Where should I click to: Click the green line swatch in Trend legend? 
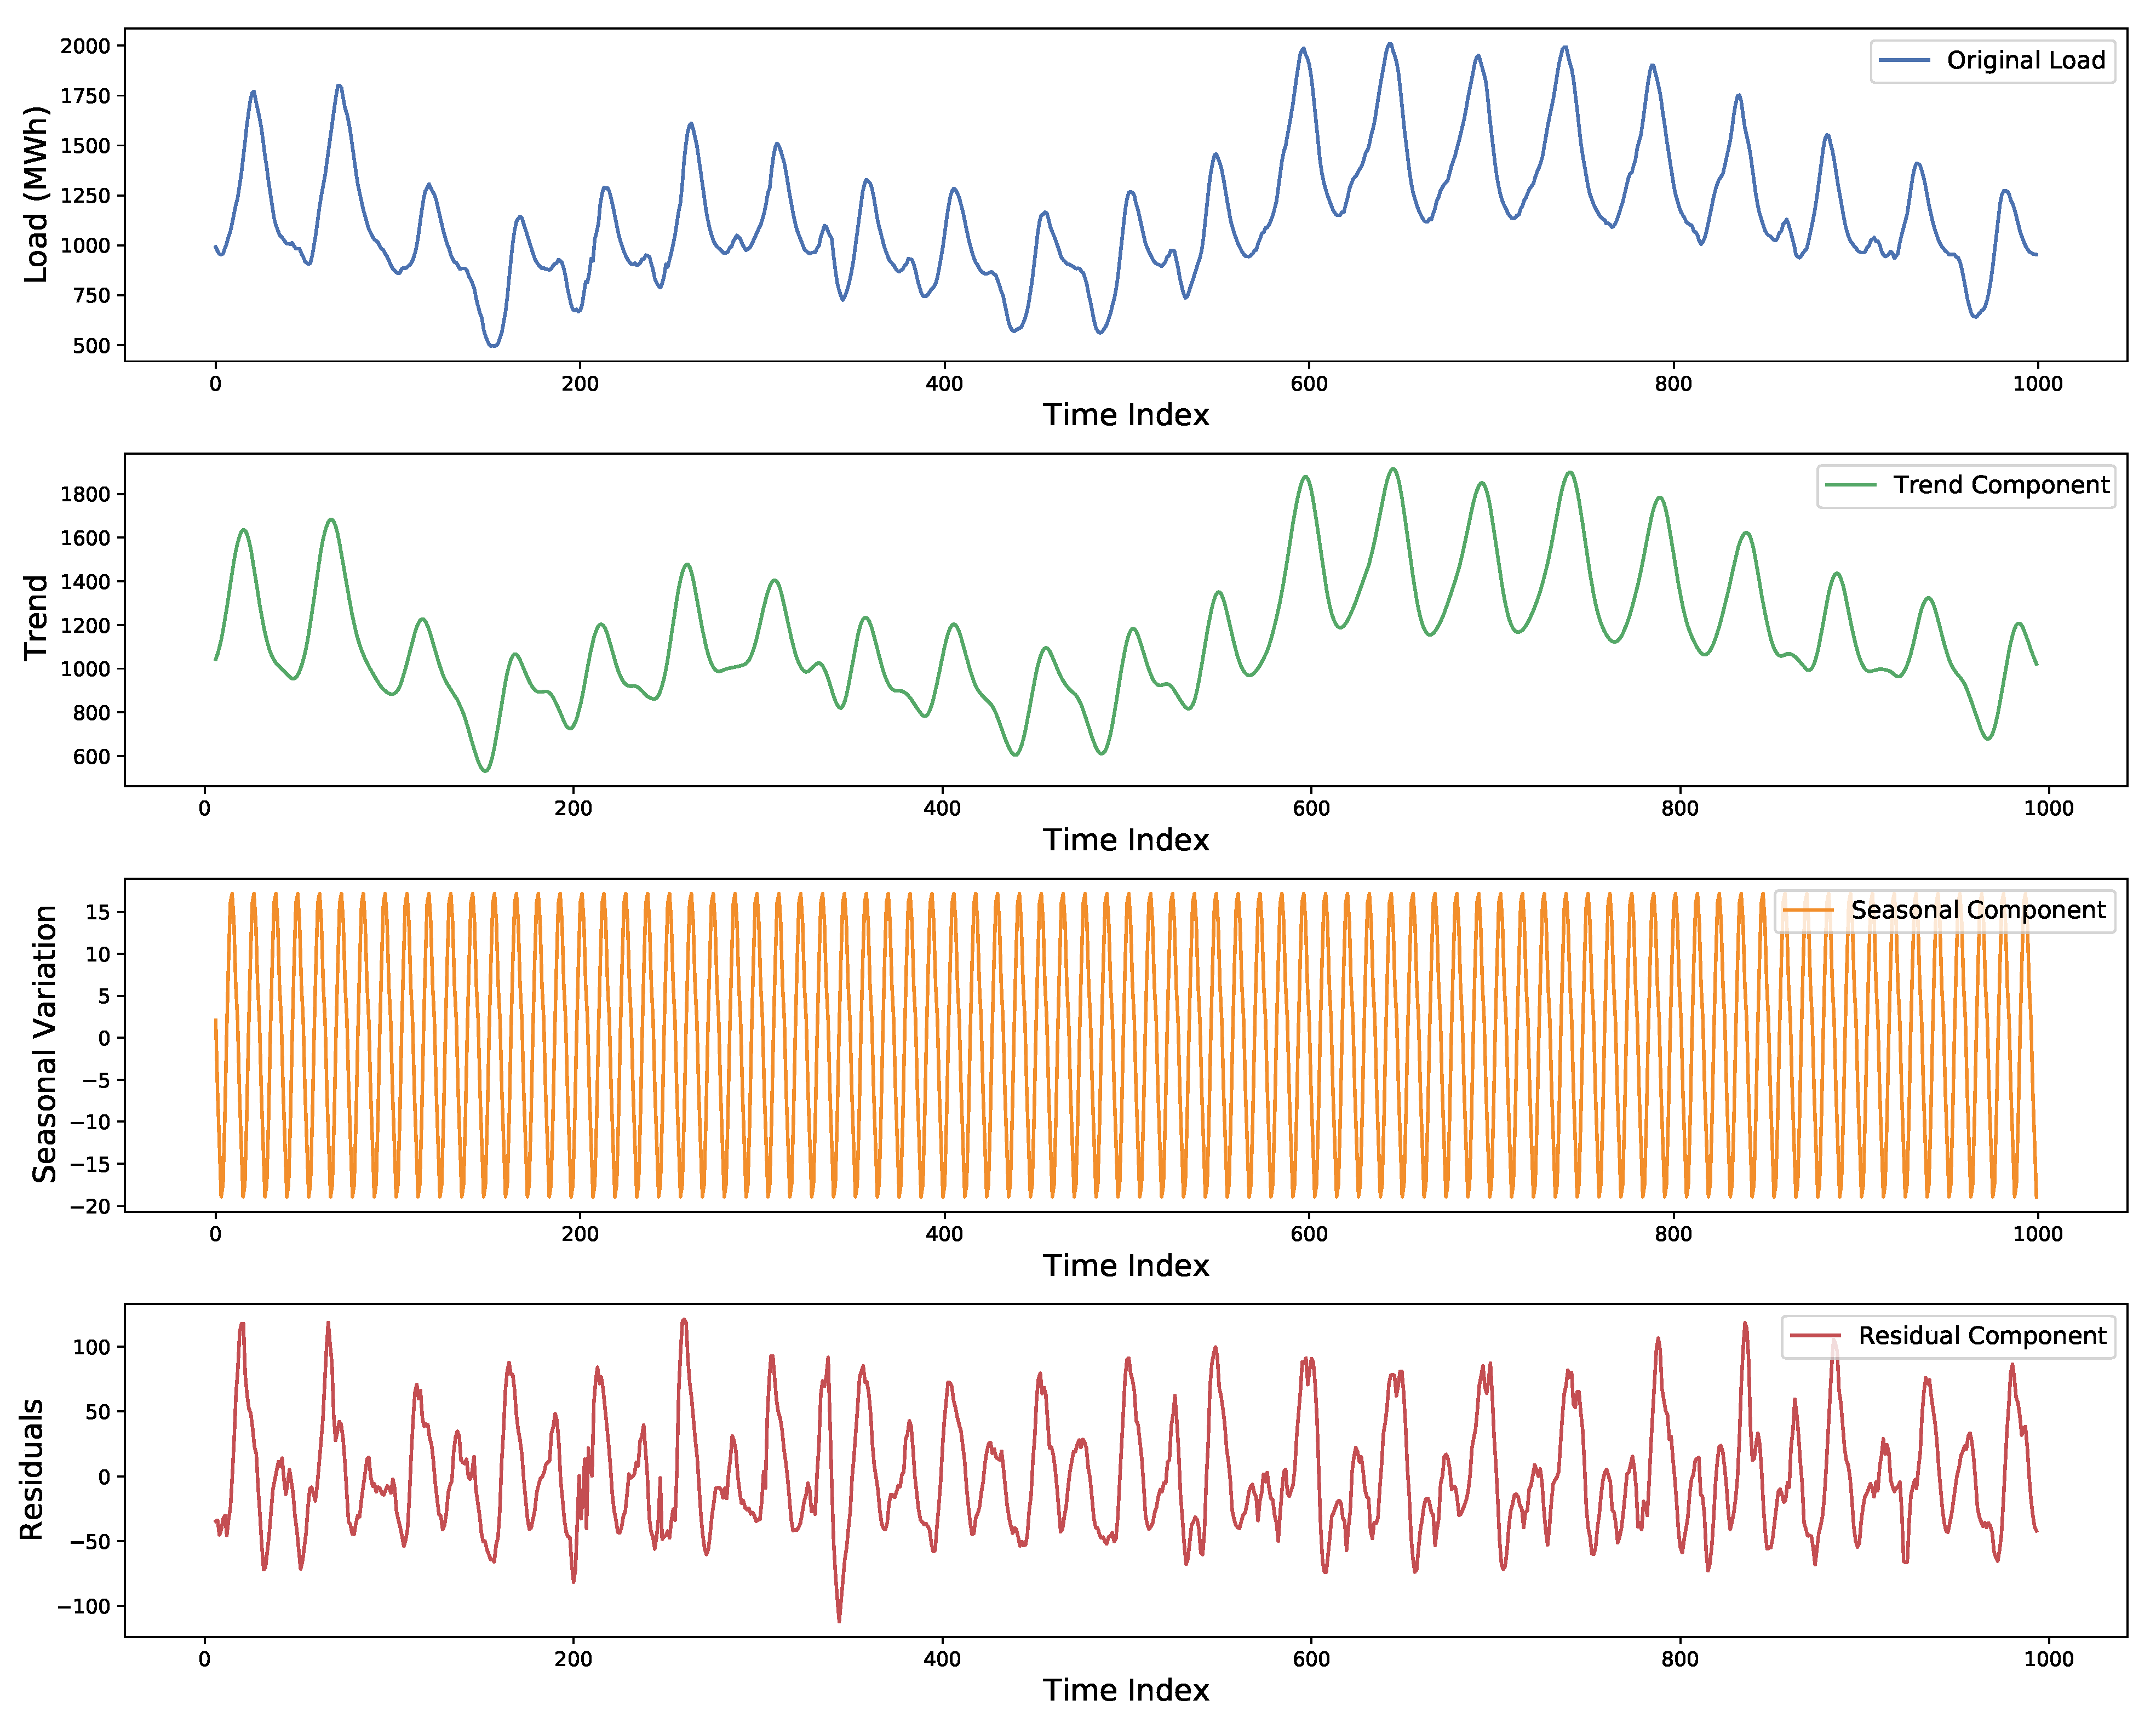pos(1850,485)
